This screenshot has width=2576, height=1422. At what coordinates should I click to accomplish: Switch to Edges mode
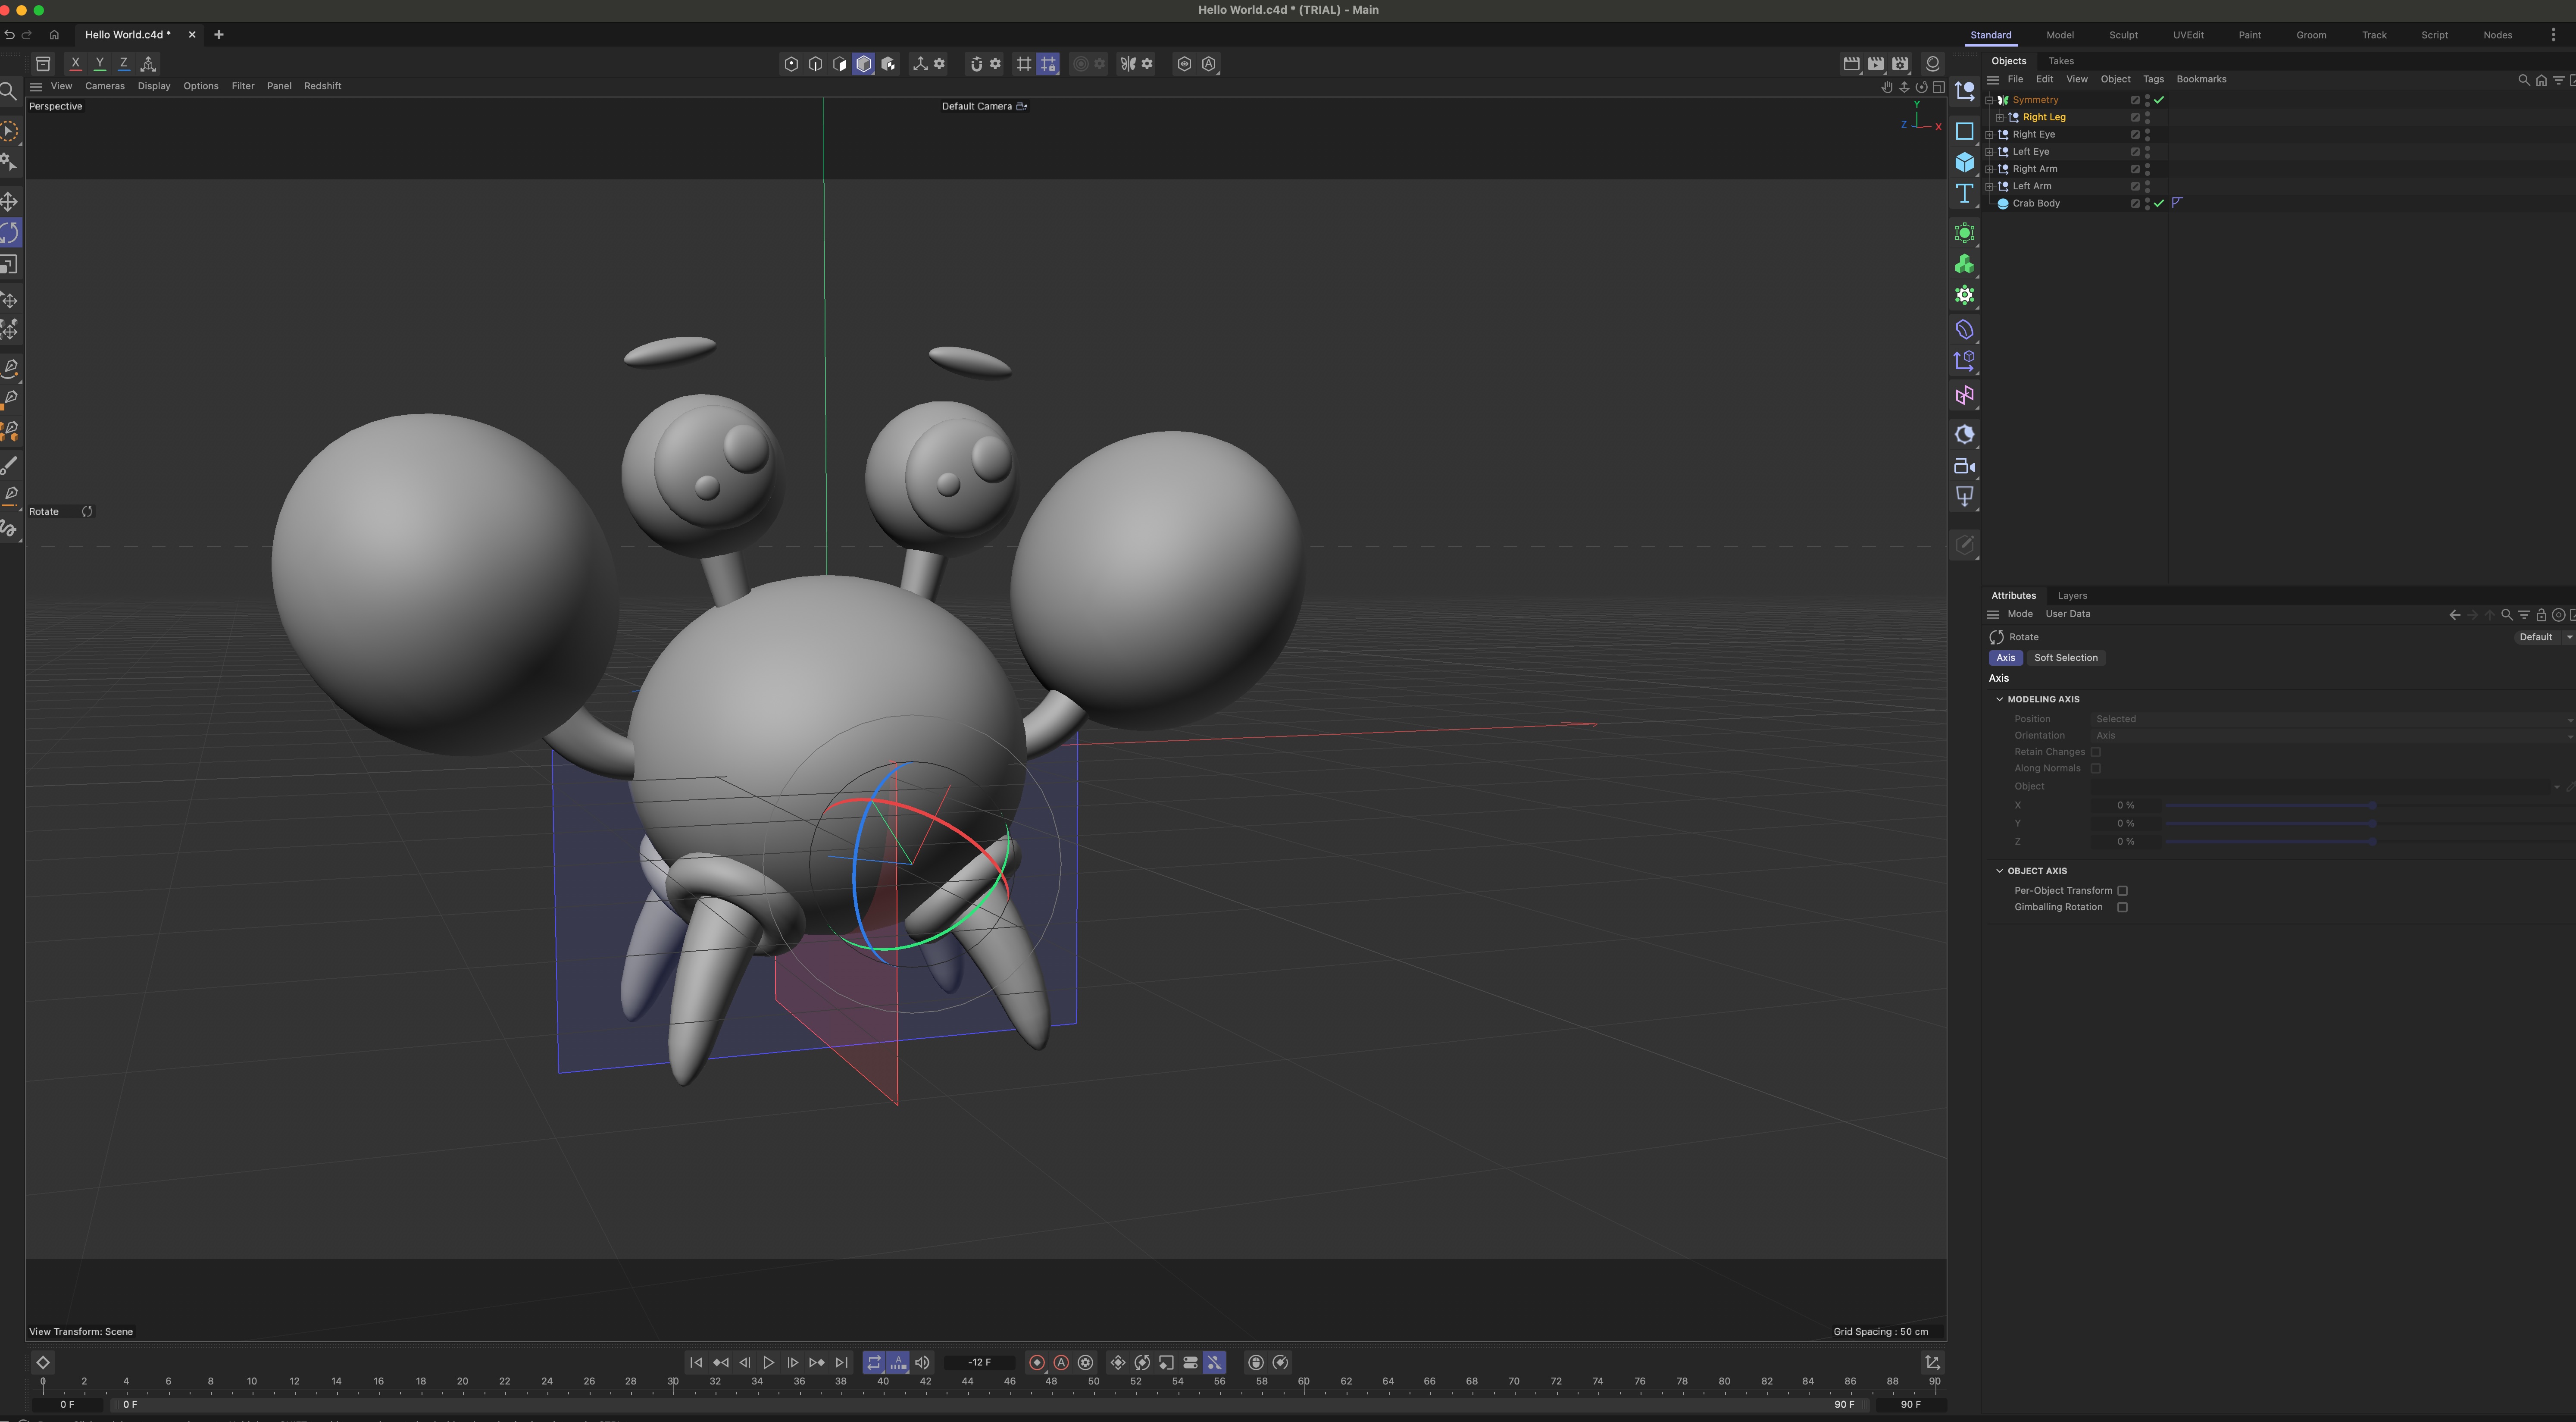tap(815, 64)
